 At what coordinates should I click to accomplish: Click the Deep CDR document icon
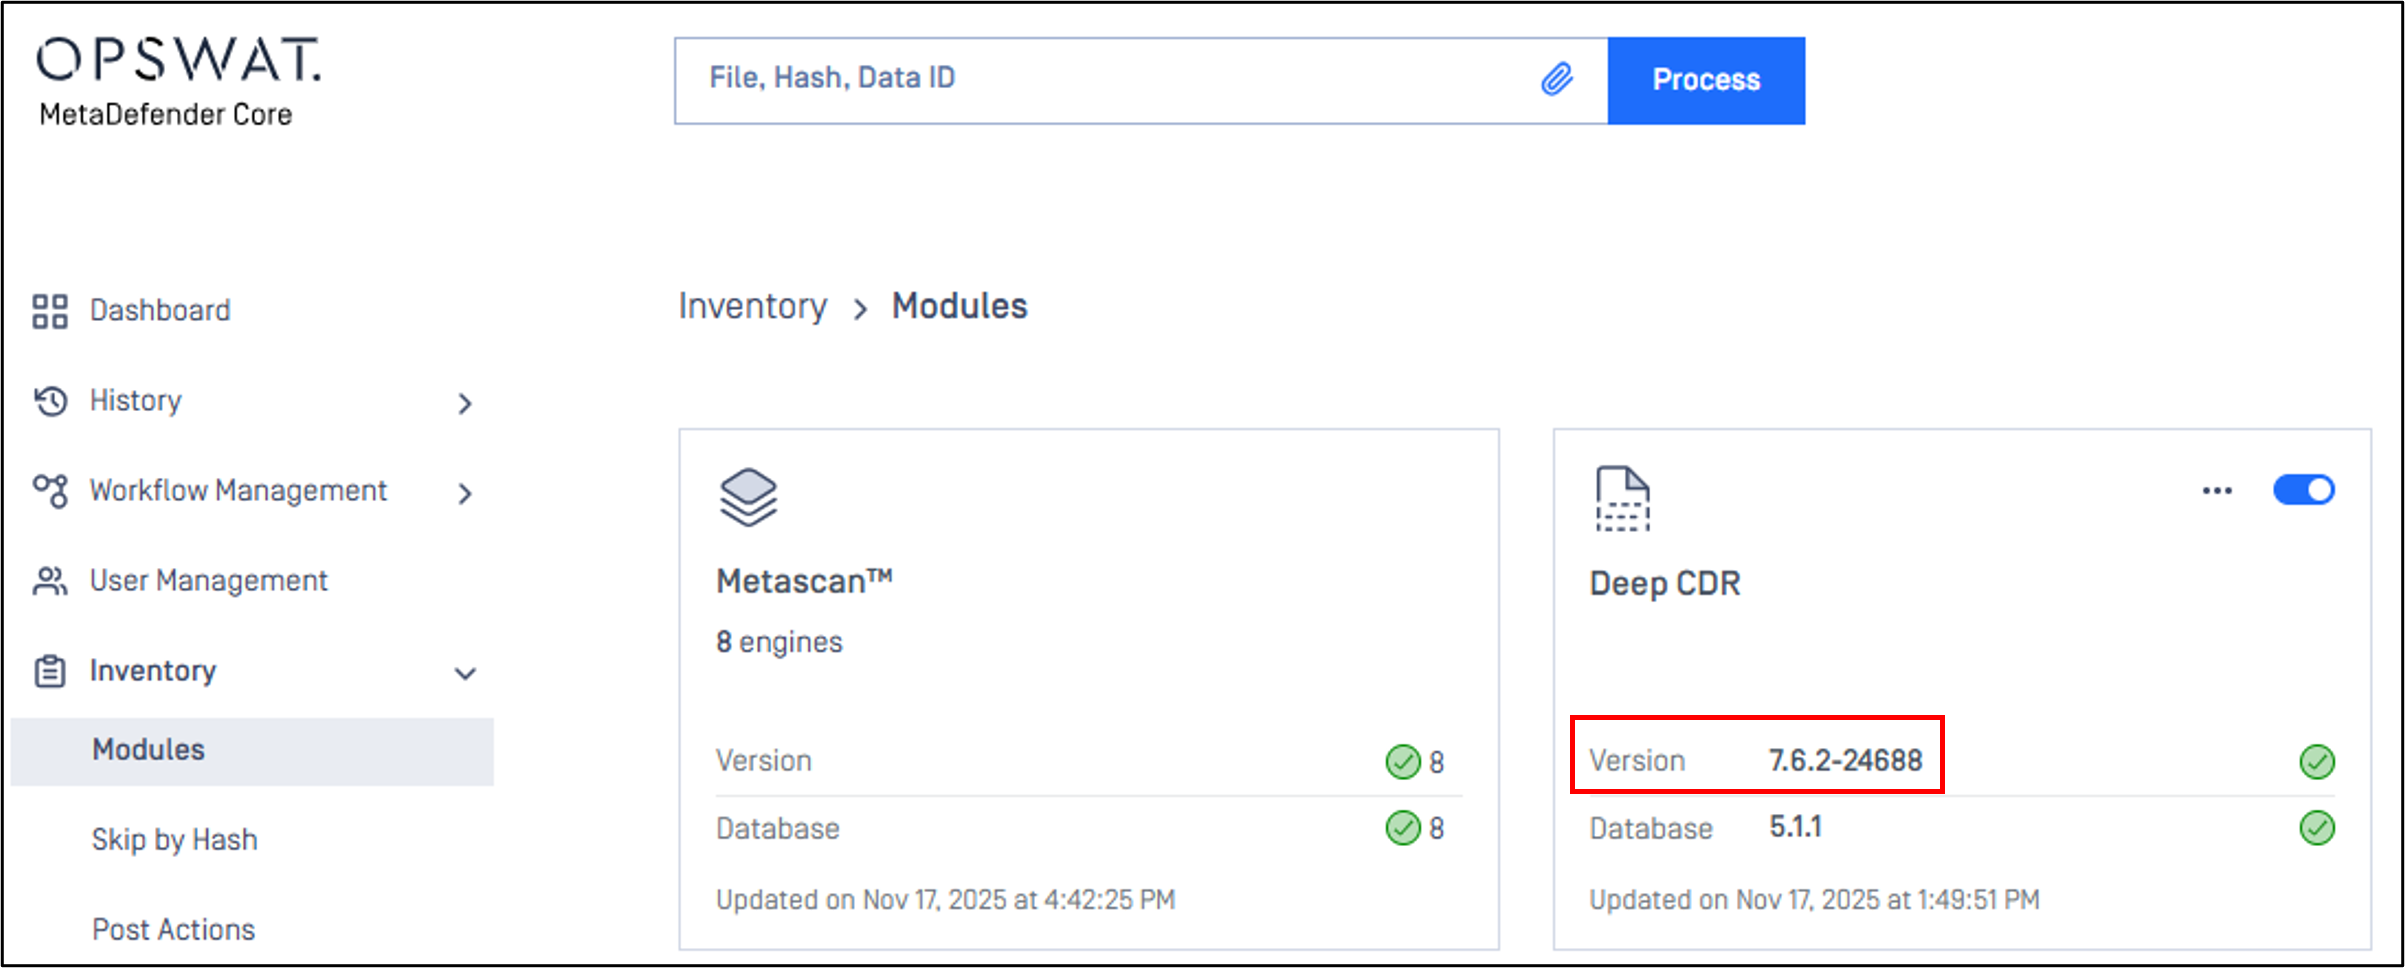click(x=1622, y=499)
